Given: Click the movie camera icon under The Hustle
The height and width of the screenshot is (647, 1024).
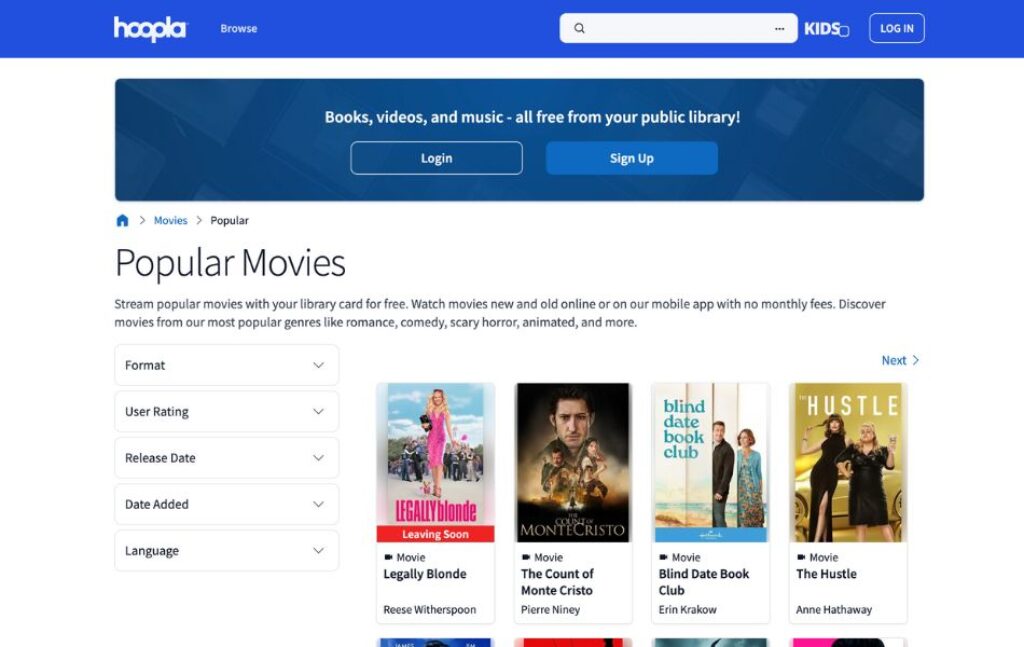Looking at the screenshot, I should coord(801,558).
